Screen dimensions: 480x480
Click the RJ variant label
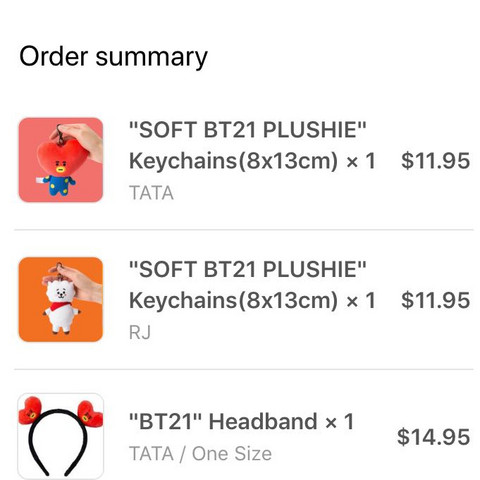[x=140, y=332]
